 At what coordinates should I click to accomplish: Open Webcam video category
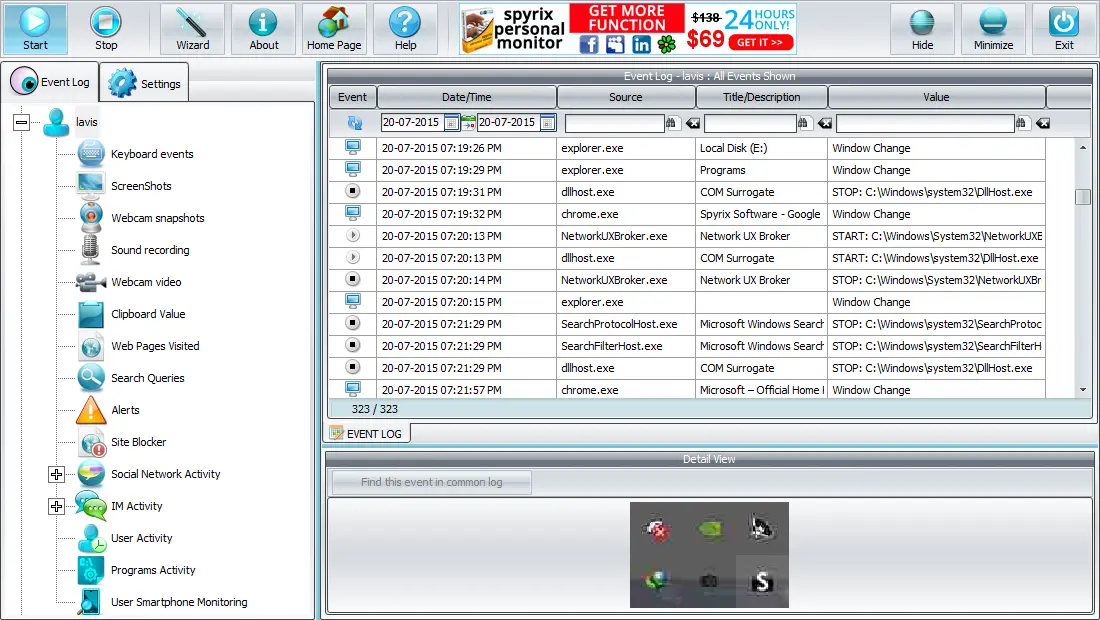pyautogui.click(x=146, y=282)
